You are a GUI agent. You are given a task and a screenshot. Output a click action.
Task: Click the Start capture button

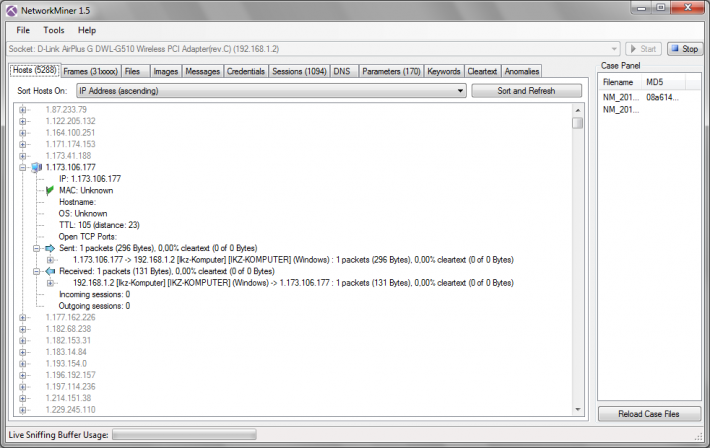click(x=643, y=49)
